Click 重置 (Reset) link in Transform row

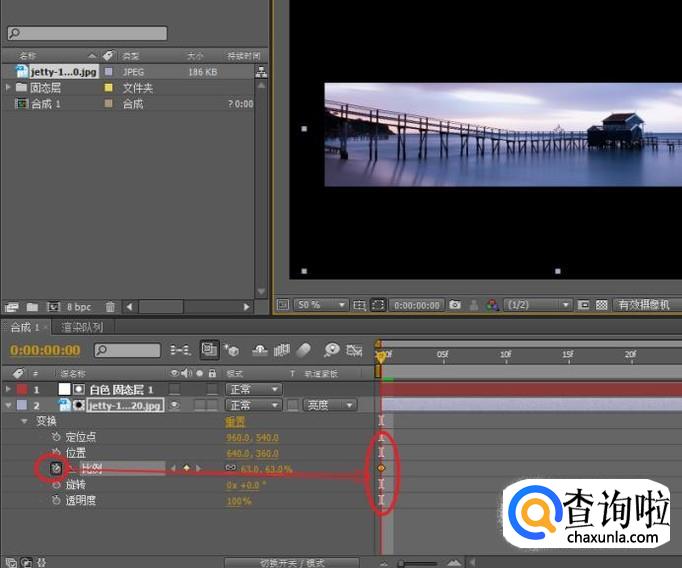click(235, 421)
